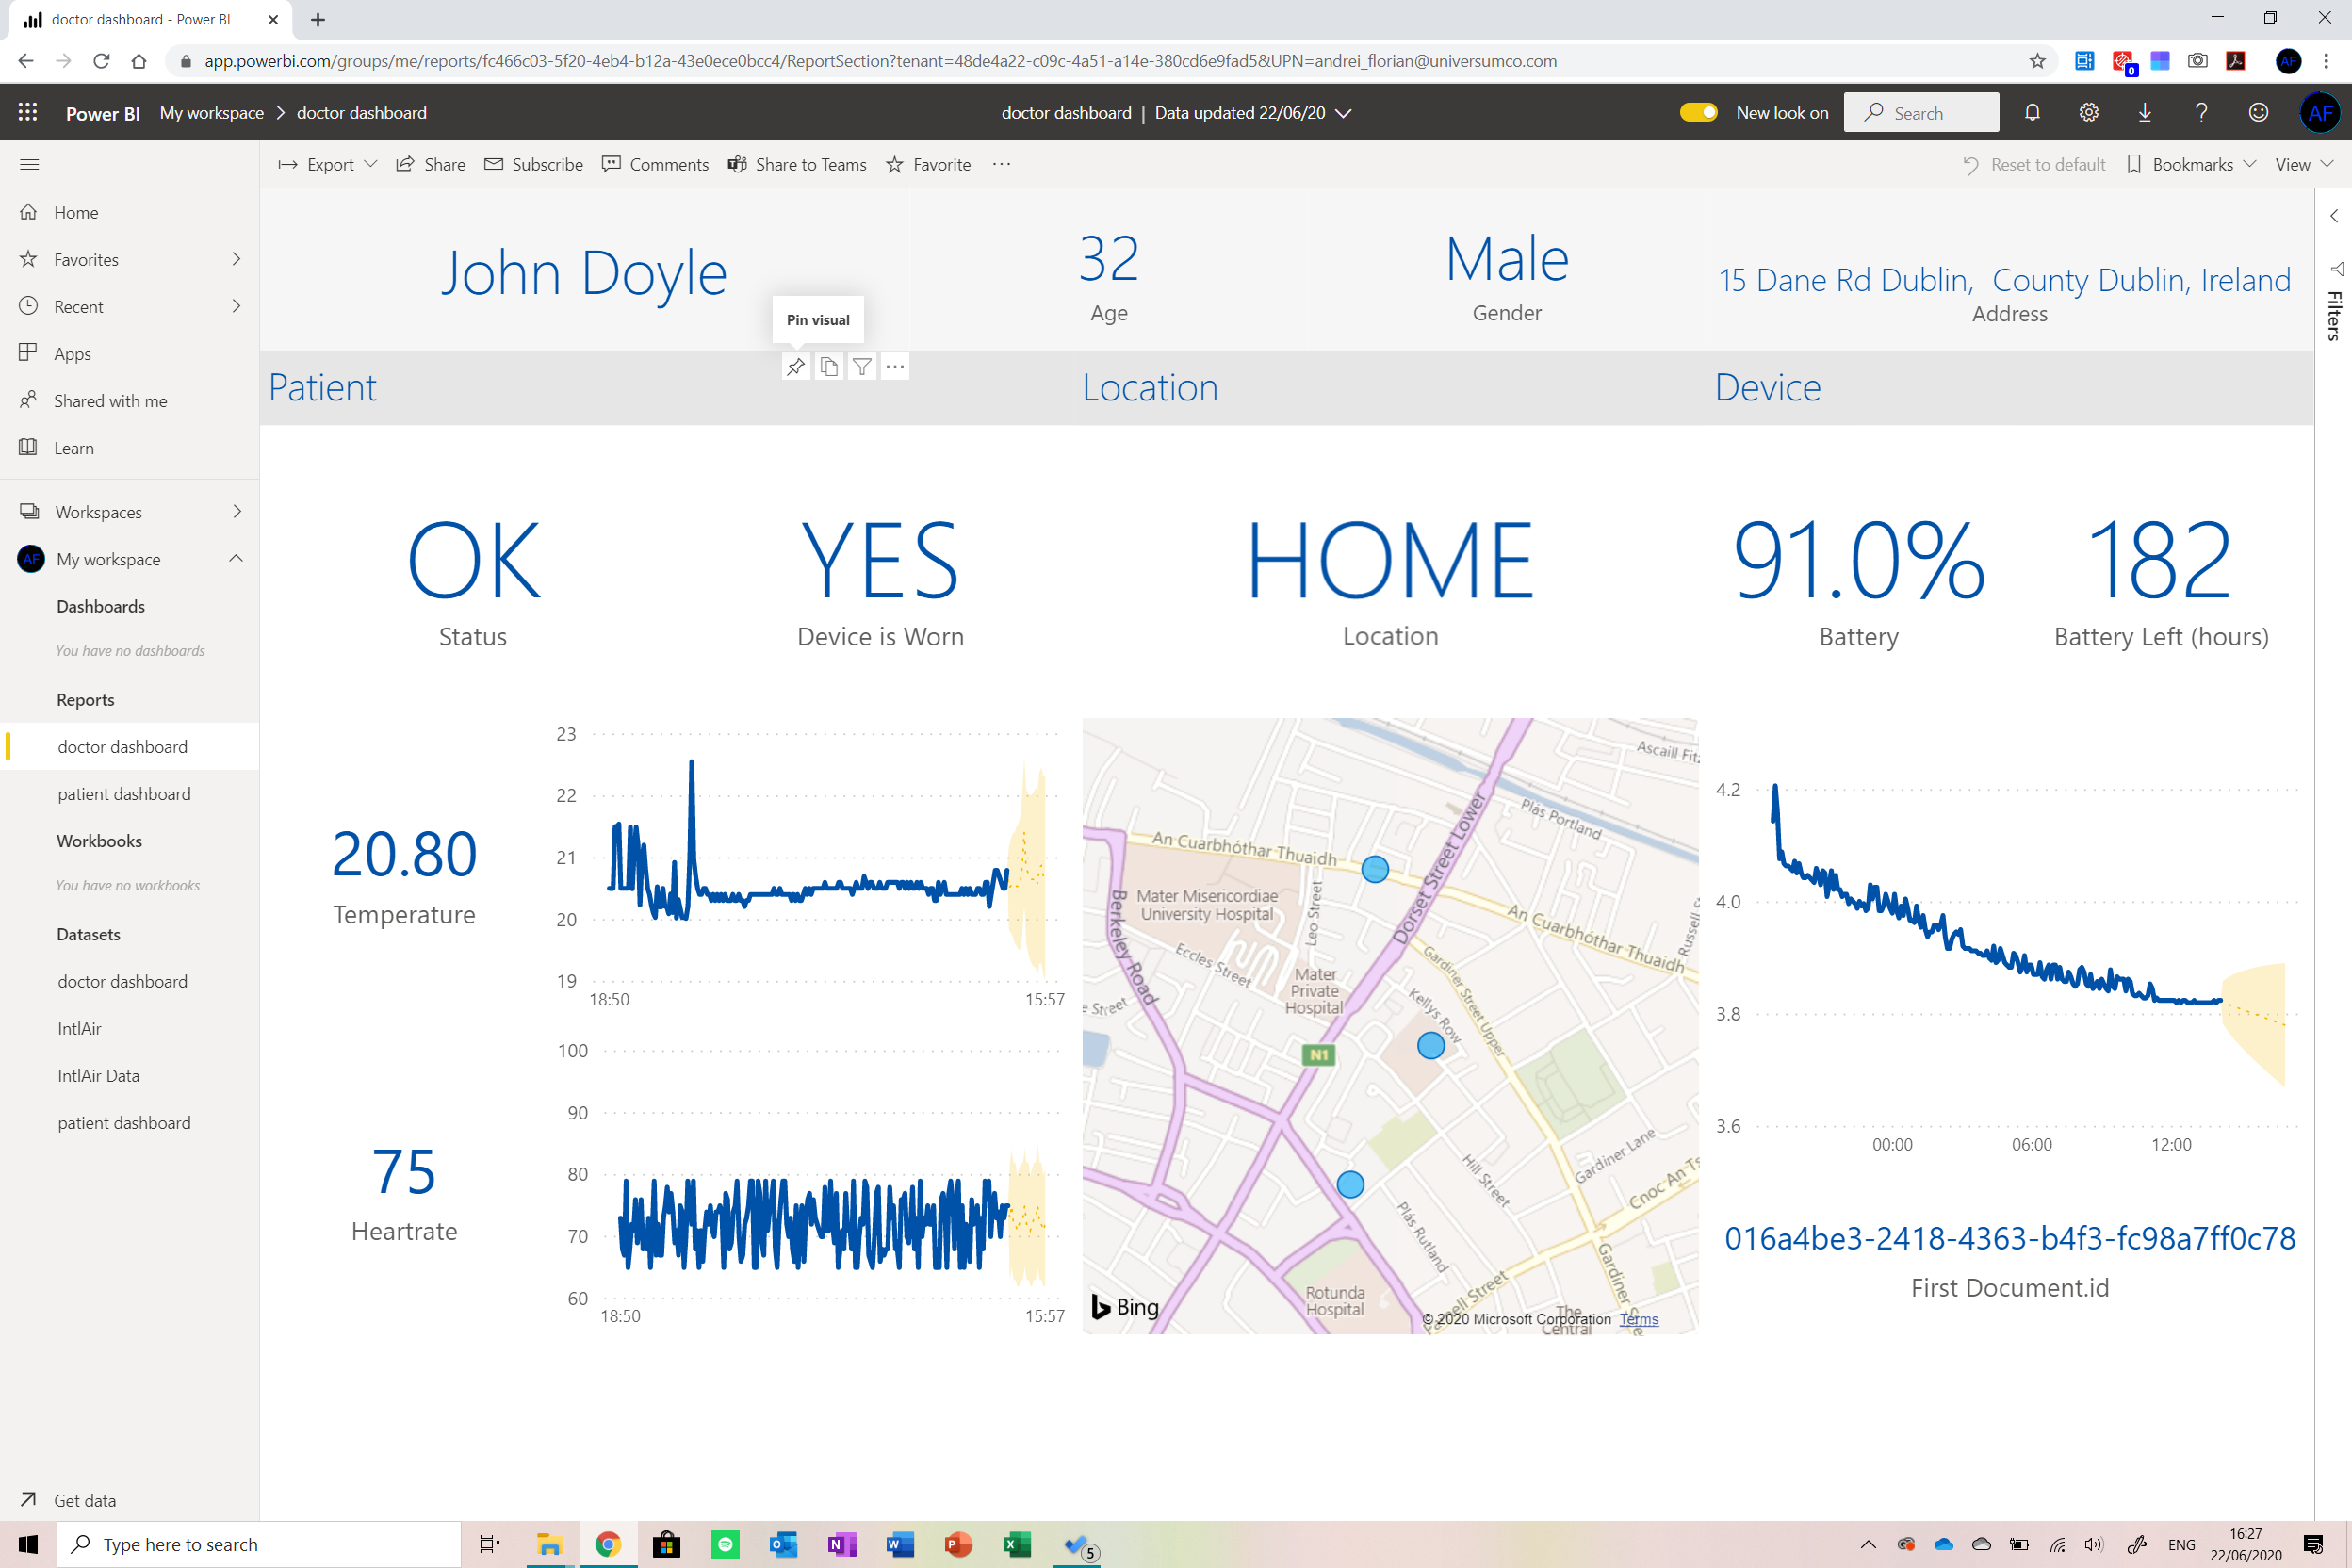Open the app launcher waffle icon
2352x1568 pixels.
(27, 113)
